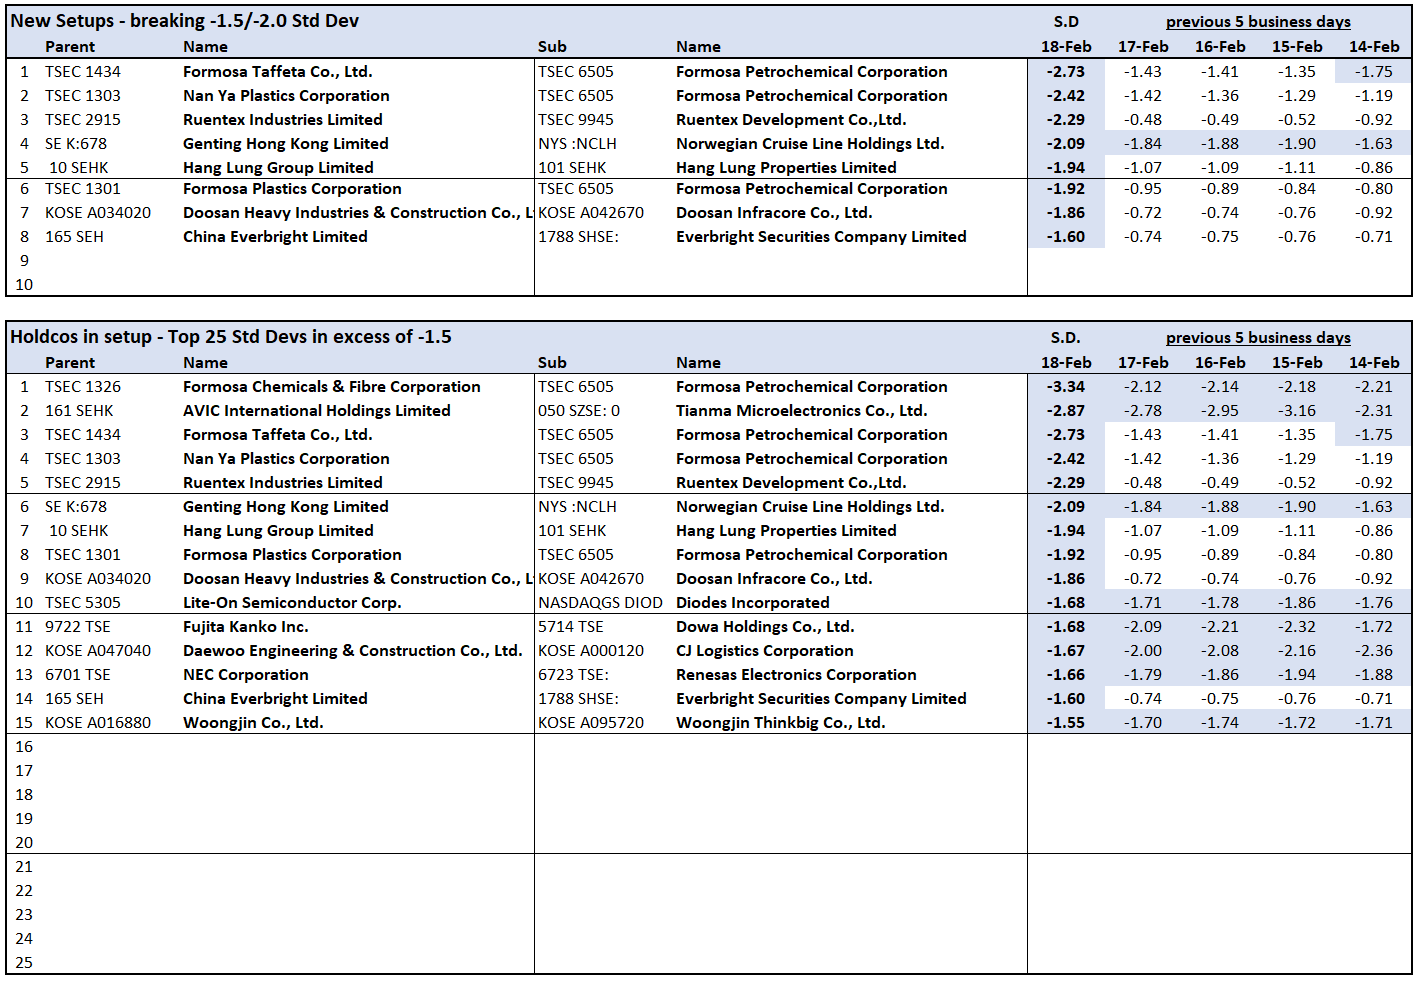Image resolution: width=1421 pixels, height=983 pixels.
Task: Click the Renesas Electronics Corporation cell
Action: click(x=796, y=675)
